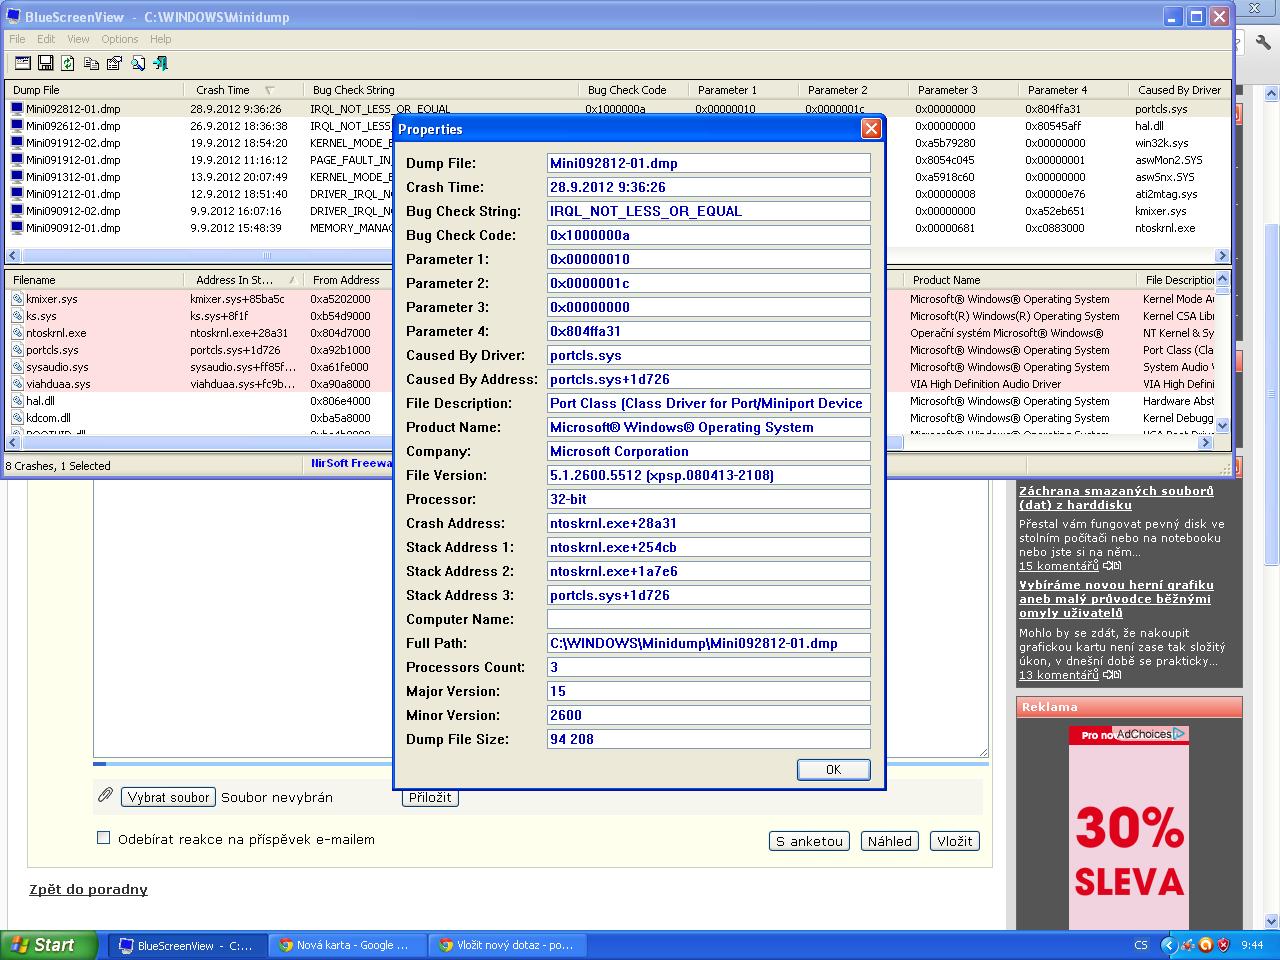Click the Copy selected items icon

coord(91,63)
